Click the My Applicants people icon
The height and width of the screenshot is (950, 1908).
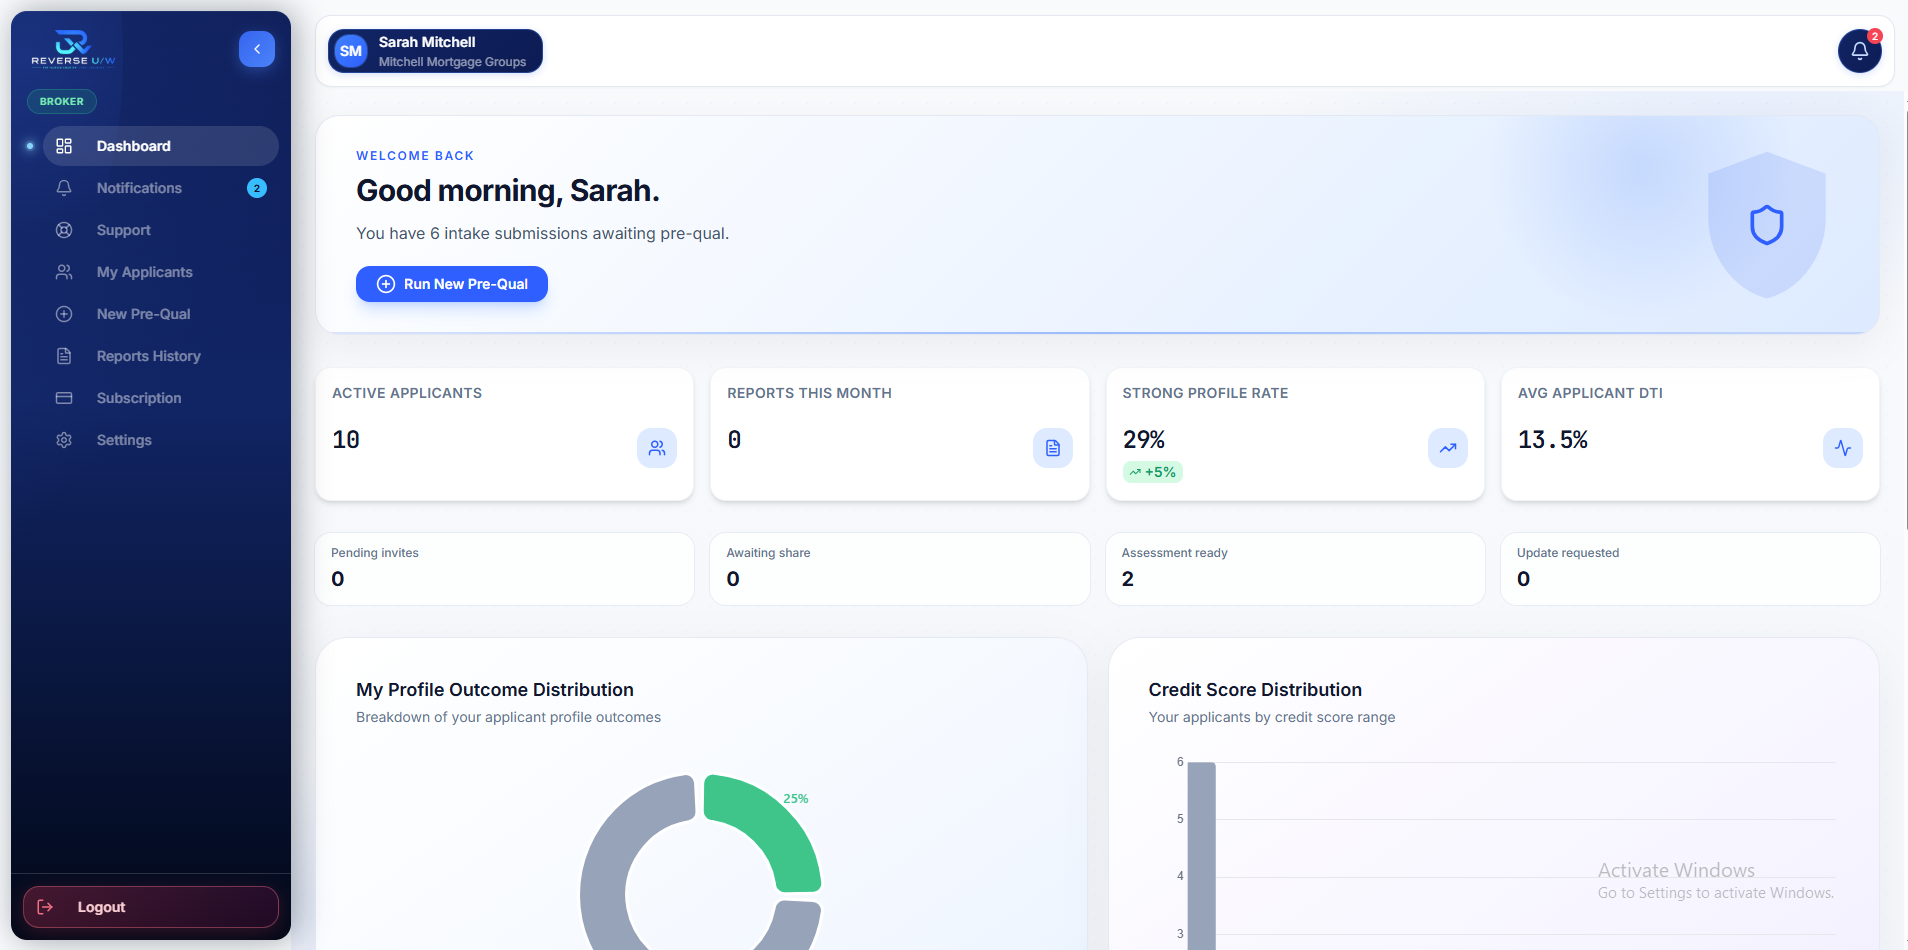(64, 272)
